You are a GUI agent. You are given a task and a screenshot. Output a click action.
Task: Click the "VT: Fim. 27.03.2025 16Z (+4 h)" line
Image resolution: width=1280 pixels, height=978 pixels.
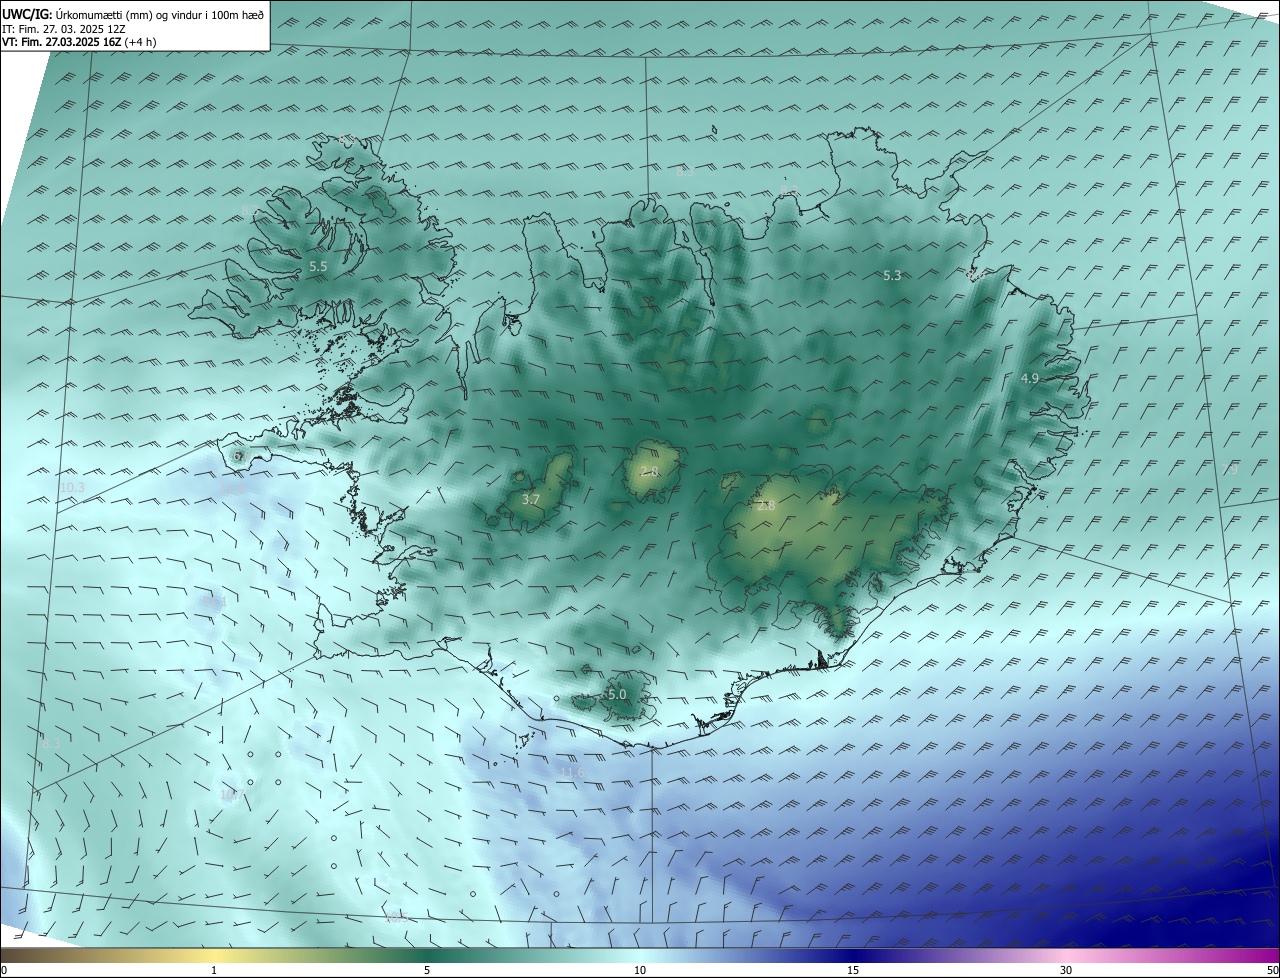pyautogui.click(x=79, y=42)
